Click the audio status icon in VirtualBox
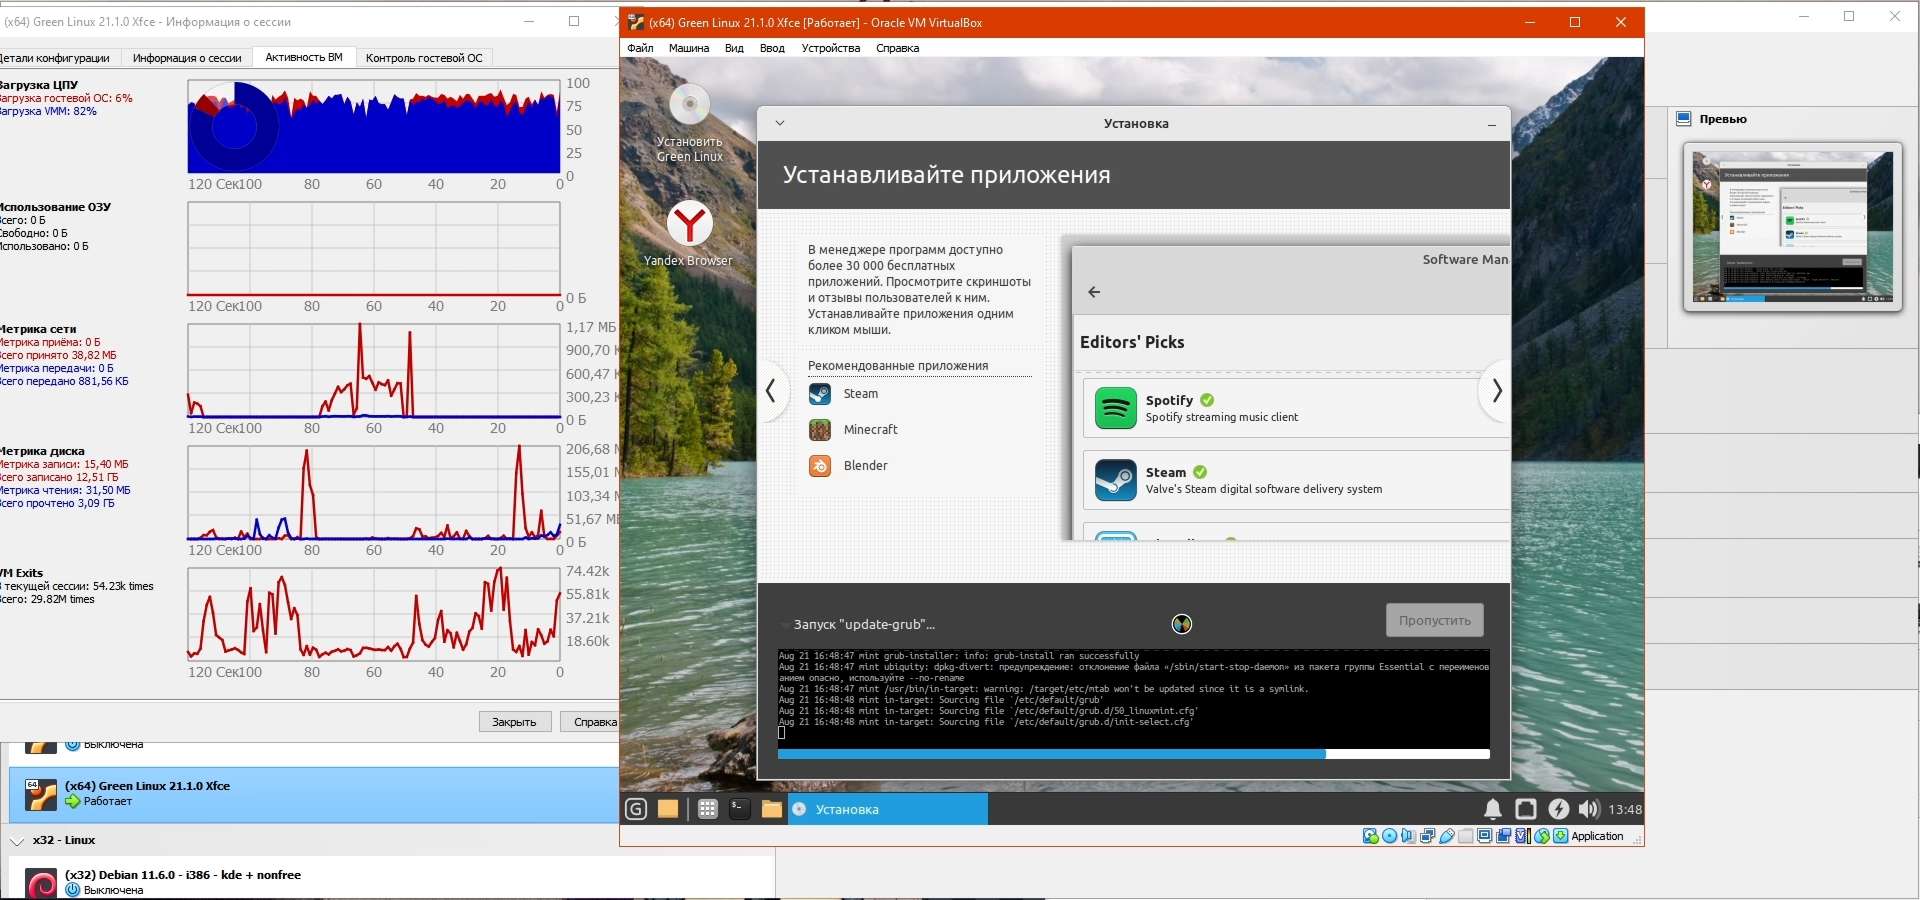Screen dimensions: 1920x900 (x=1408, y=836)
